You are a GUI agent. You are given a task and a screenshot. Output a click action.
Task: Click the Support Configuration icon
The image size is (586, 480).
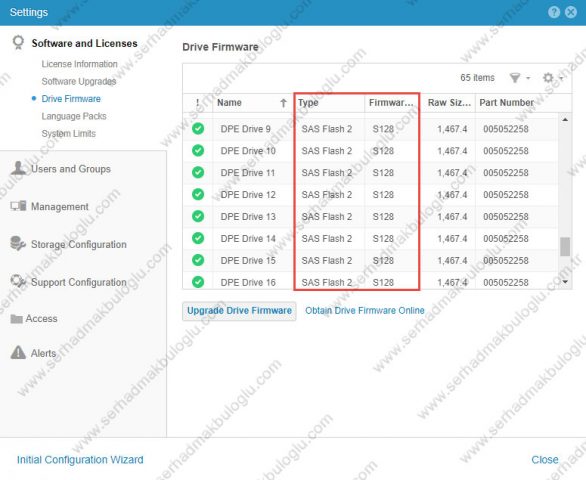tap(18, 281)
